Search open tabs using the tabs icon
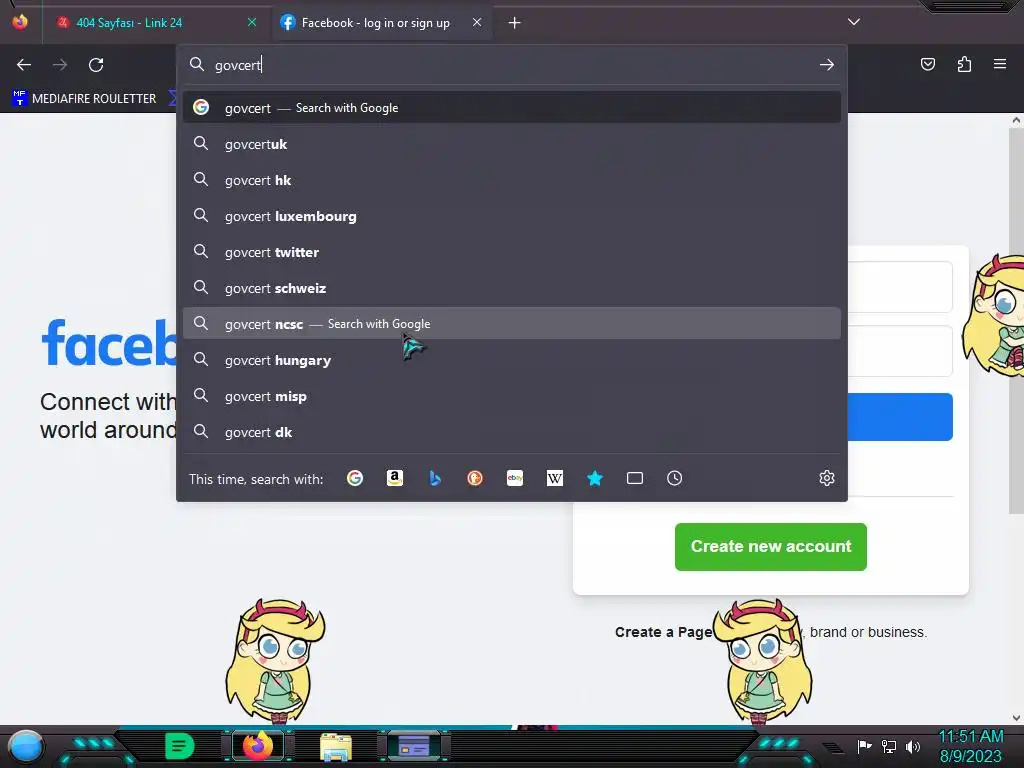The image size is (1024, 768). click(635, 479)
